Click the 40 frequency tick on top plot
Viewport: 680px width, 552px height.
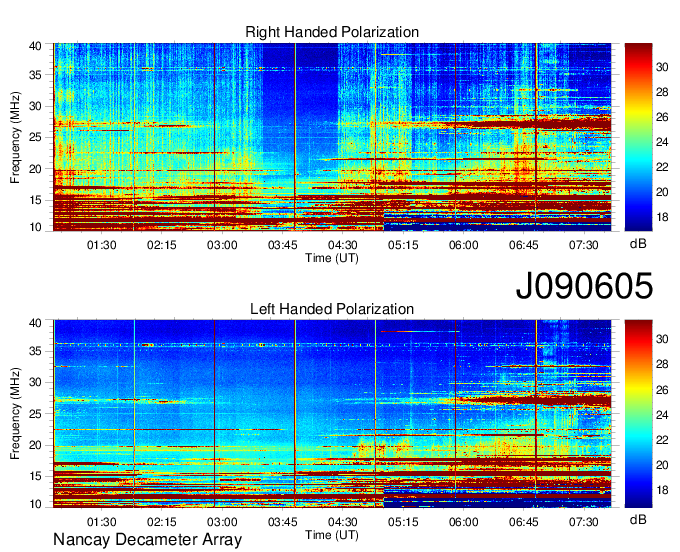[35, 46]
